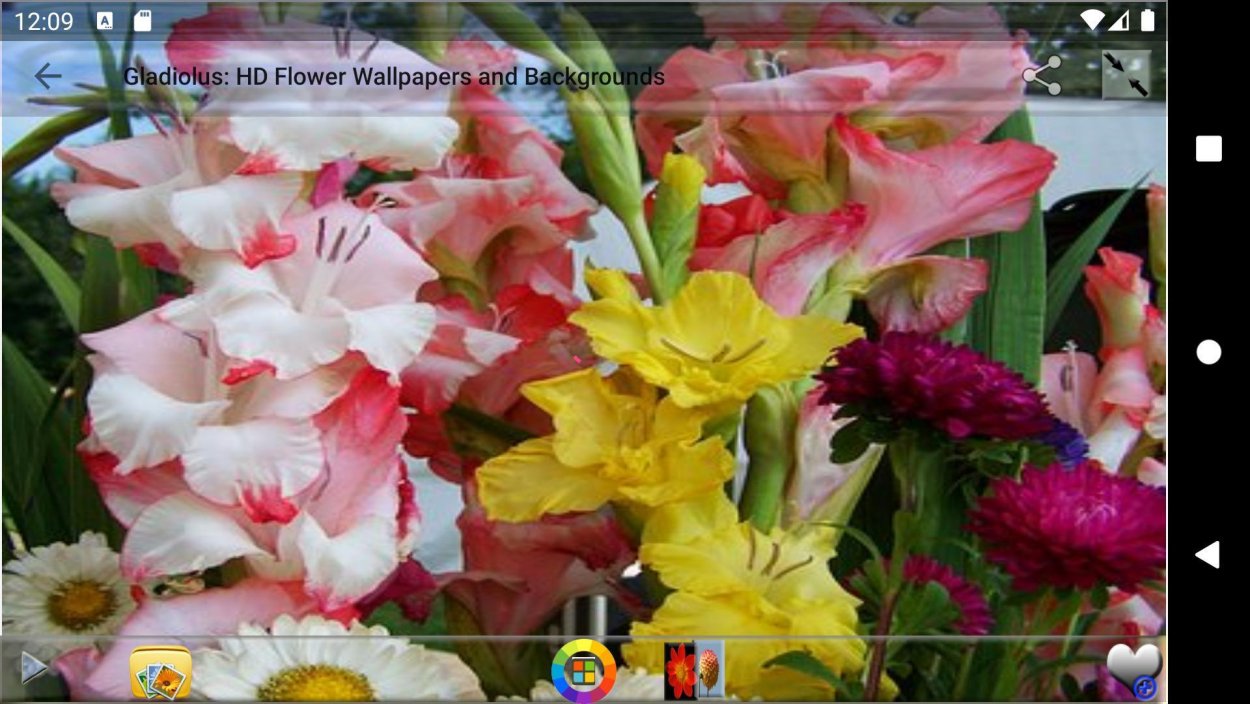
Task: Open the yellow photo gallery icon
Action: 161,672
